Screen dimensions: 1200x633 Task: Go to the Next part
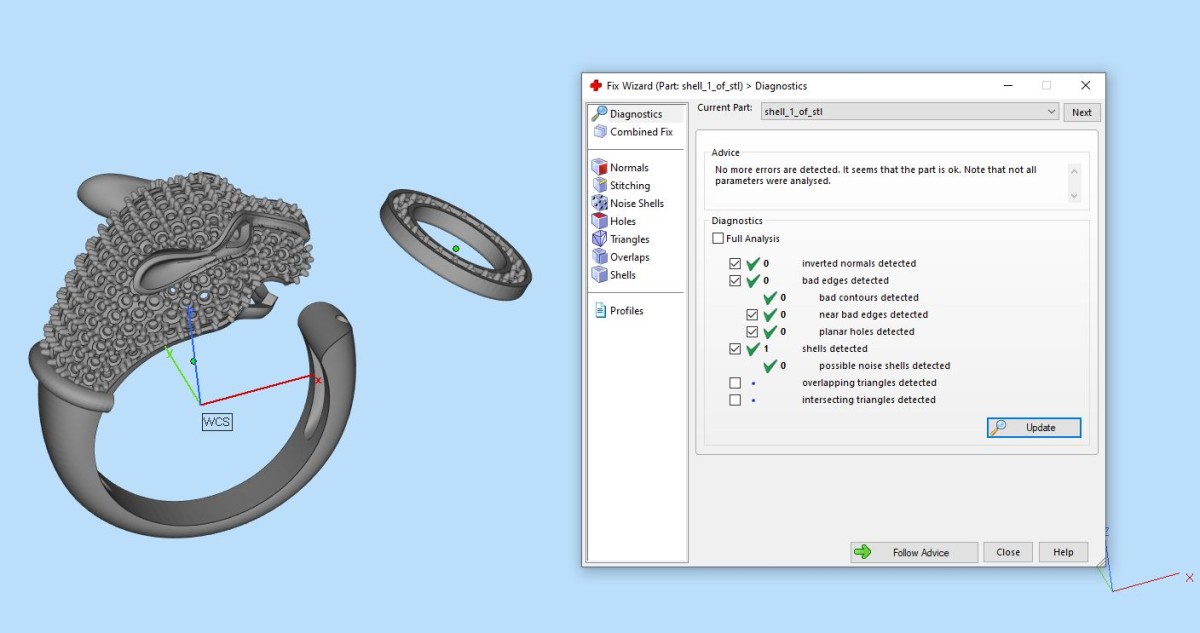click(1081, 112)
